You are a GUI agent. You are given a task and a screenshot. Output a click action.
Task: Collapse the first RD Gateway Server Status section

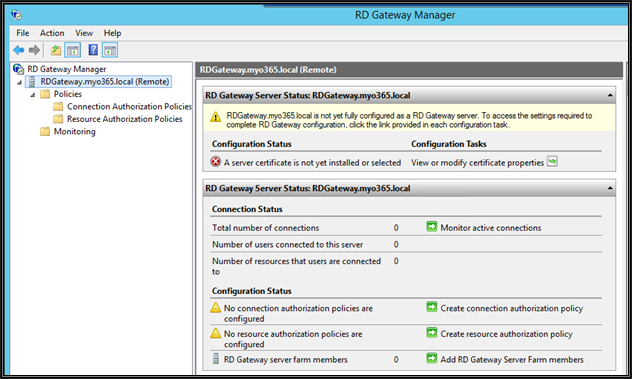(x=610, y=96)
